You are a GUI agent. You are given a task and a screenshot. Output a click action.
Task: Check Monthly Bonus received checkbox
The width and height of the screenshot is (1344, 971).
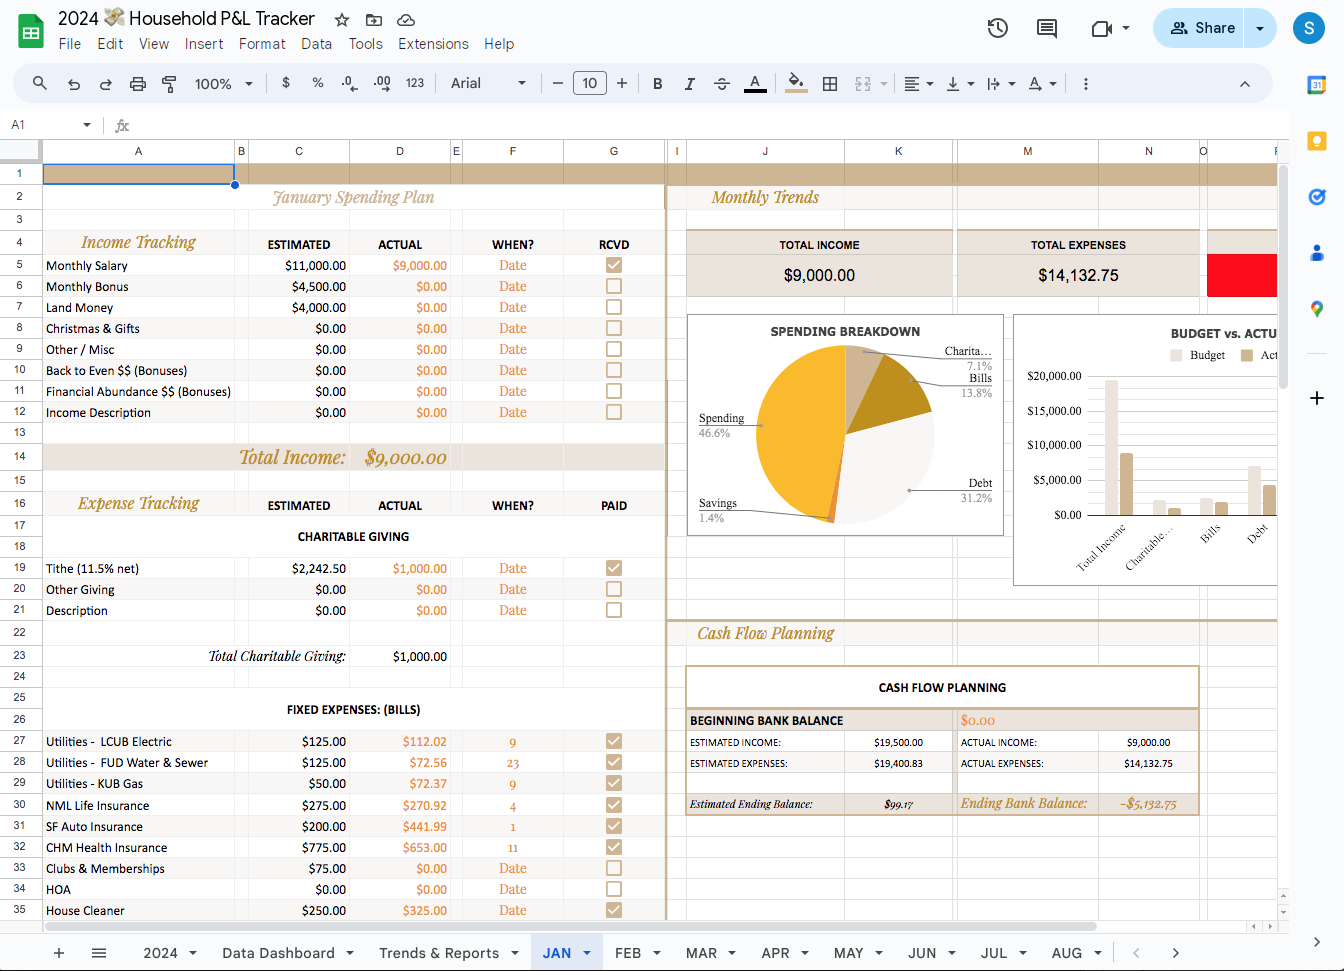[x=614, y=286]
